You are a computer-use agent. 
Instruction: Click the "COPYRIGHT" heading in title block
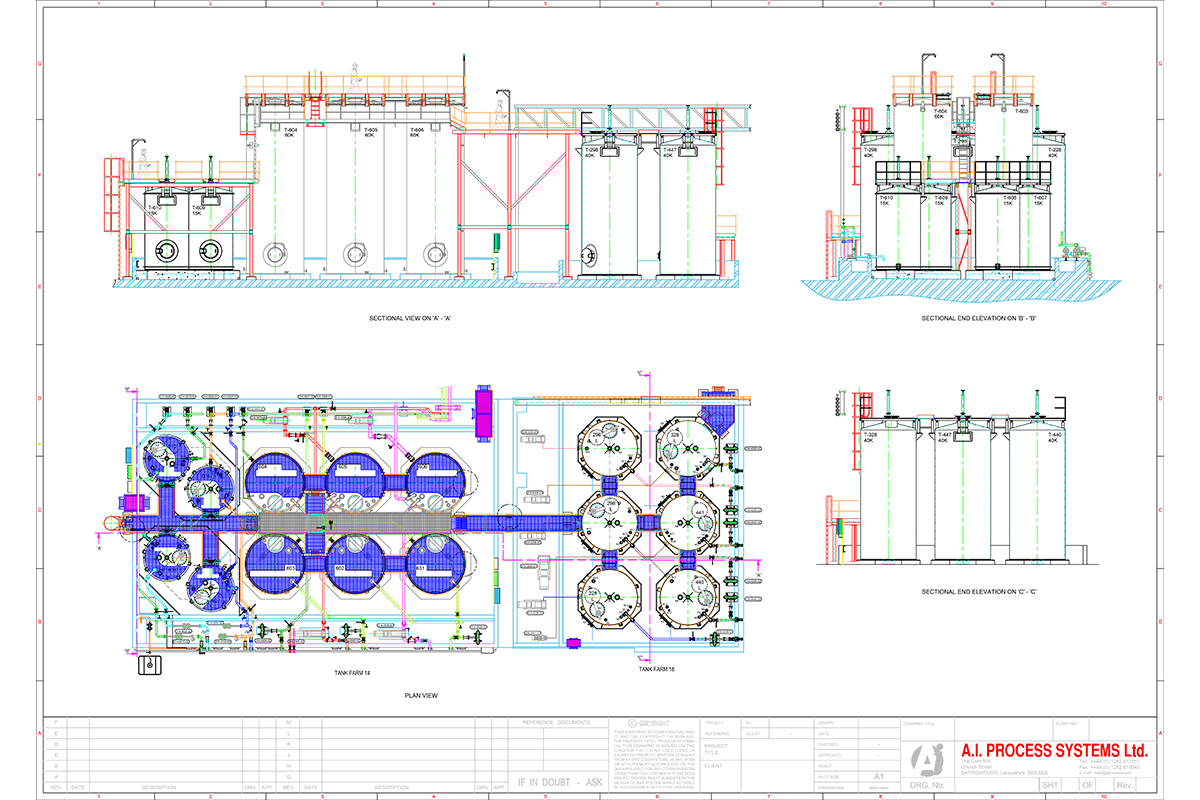[x=655, y=722]
